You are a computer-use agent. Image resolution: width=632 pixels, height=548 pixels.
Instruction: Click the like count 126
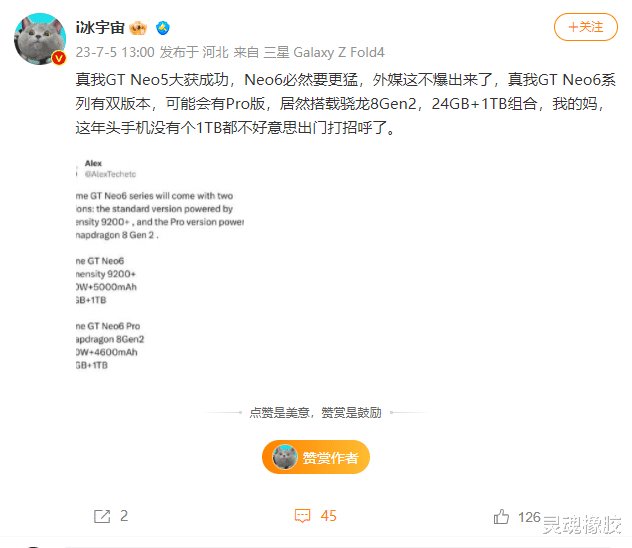[x=529, y=517]
